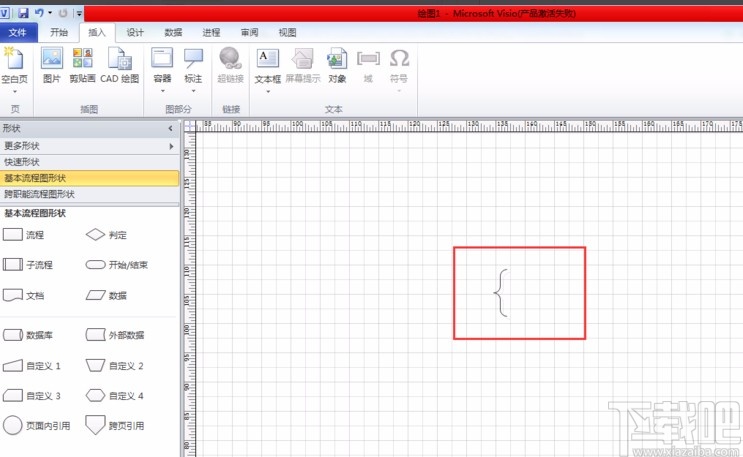Open the 数据 (Data) ribbon tab
The width and height of the screenshot is (743, 457).
click(173, 32)
